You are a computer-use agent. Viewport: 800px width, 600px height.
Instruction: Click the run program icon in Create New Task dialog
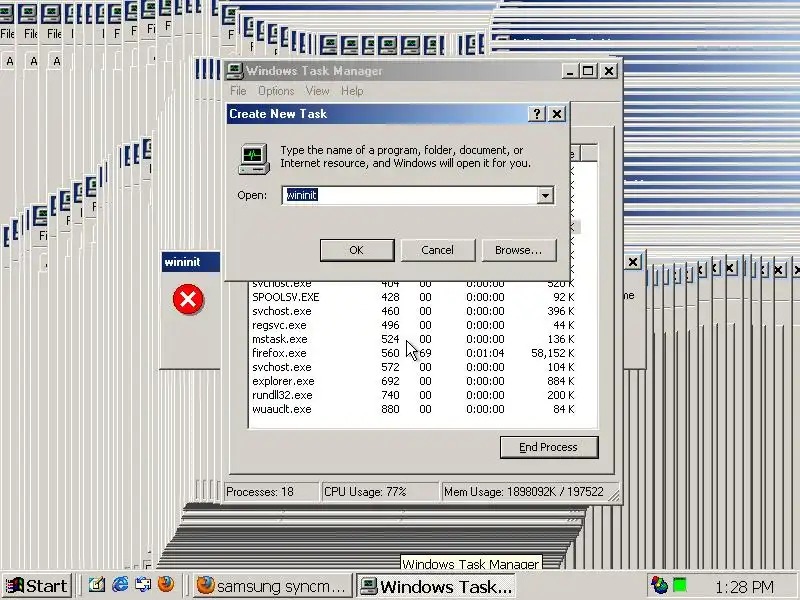pyautogui.click(x=254, y=159)
